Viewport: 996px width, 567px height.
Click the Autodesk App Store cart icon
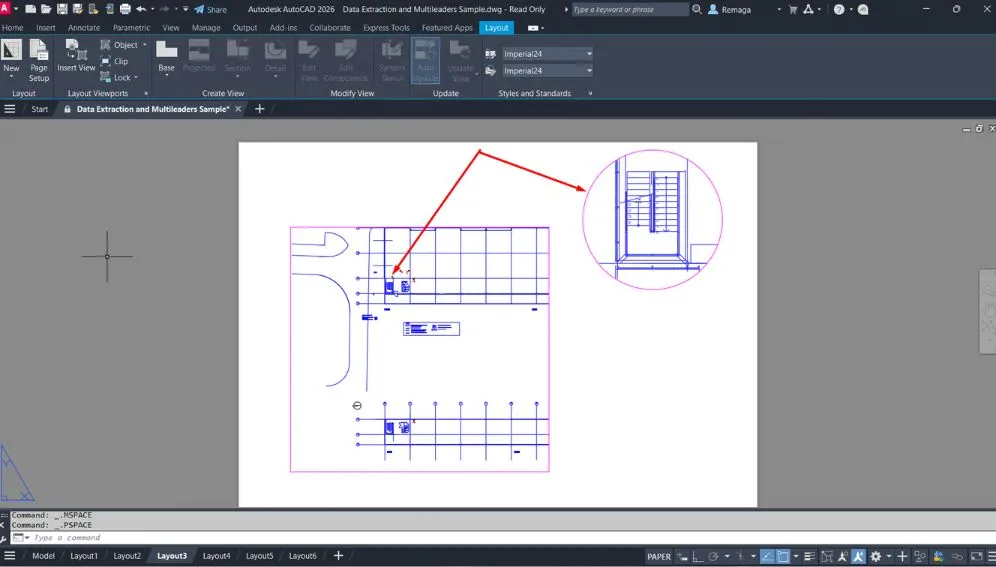(x=793, y=10)
